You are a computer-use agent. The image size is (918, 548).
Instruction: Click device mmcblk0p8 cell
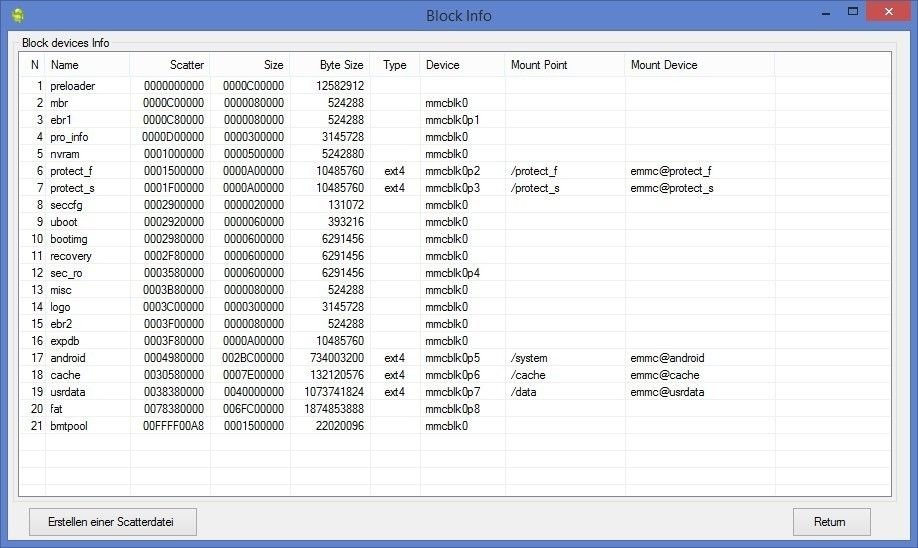click(x=453, y=409)
